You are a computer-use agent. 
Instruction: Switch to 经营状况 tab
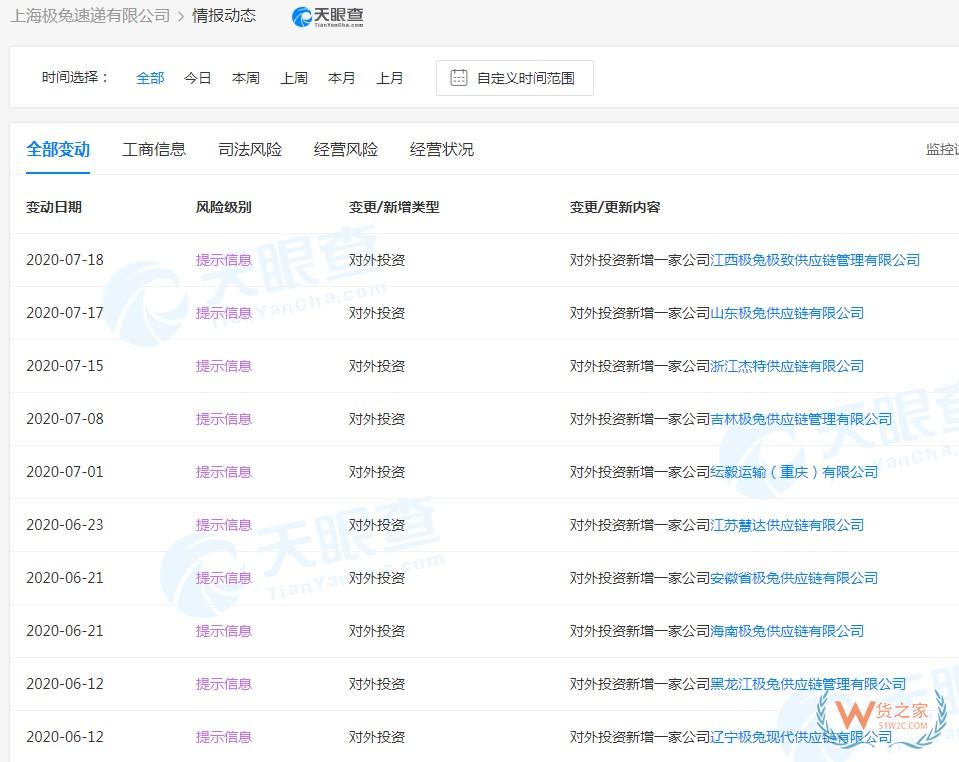[x=442, y=149]
